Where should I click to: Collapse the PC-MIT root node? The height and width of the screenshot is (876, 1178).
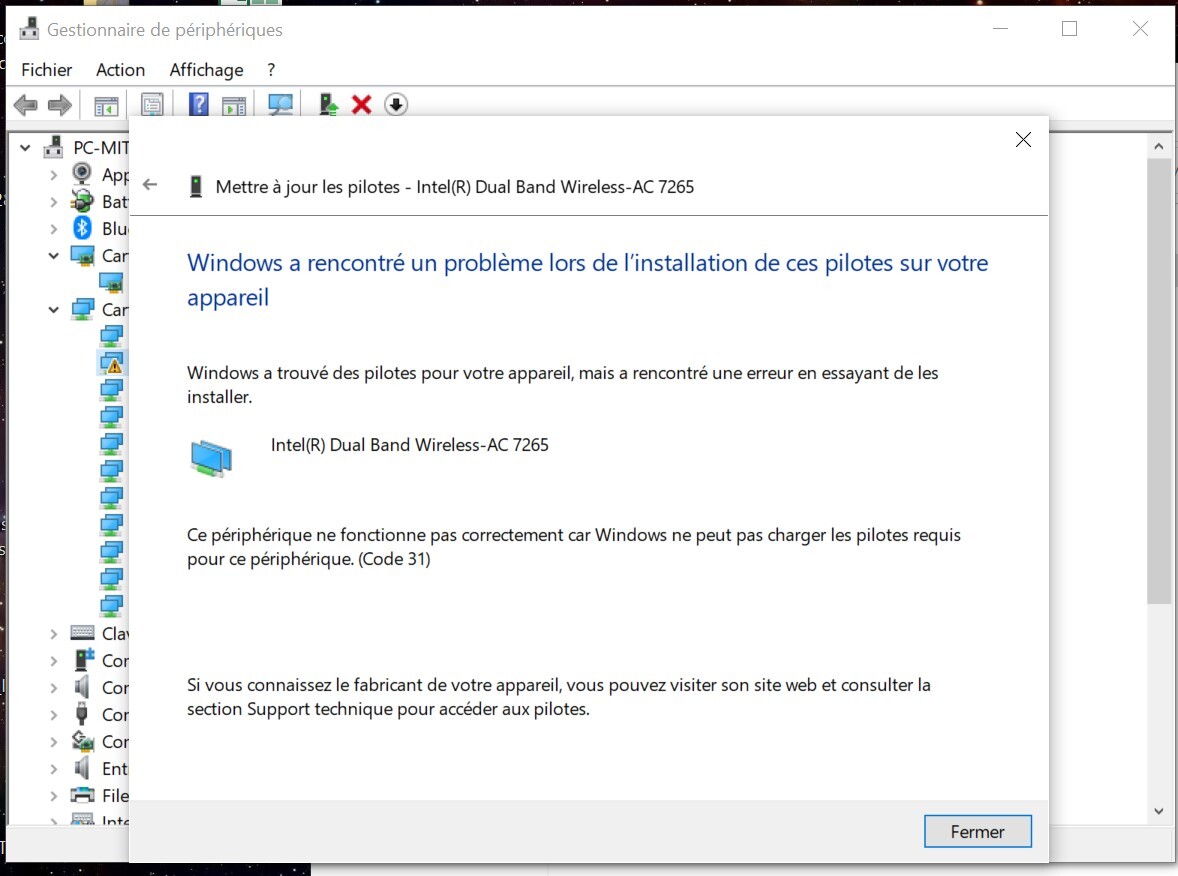[26, 148]
